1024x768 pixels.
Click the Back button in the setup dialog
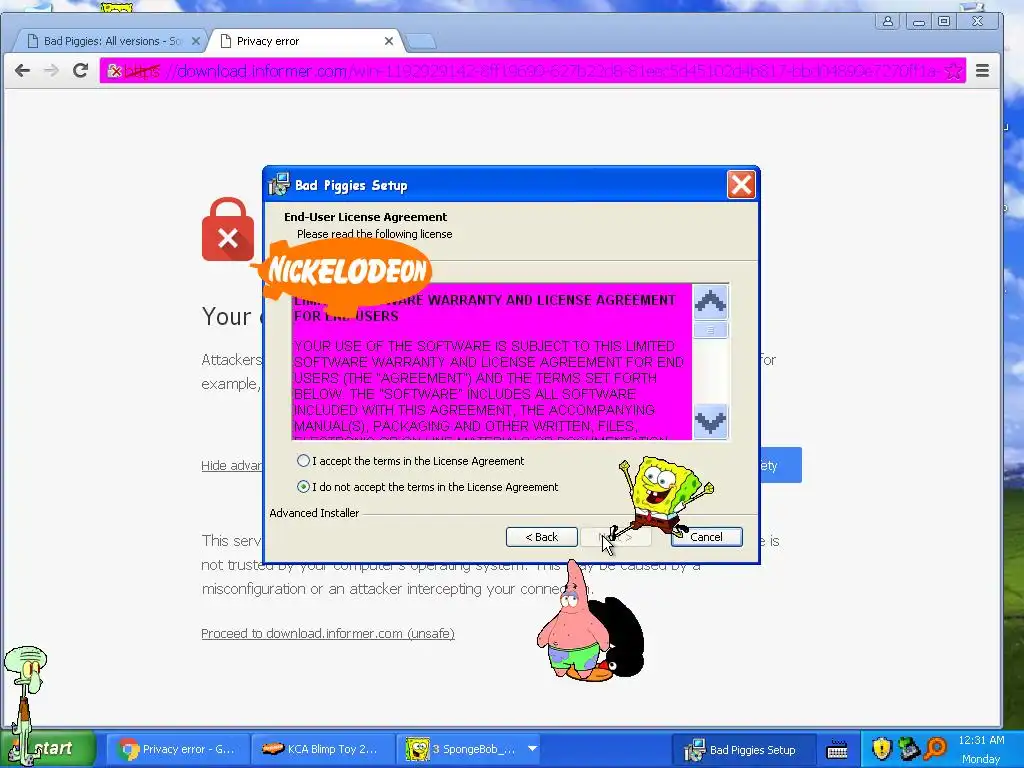point(541,537)
